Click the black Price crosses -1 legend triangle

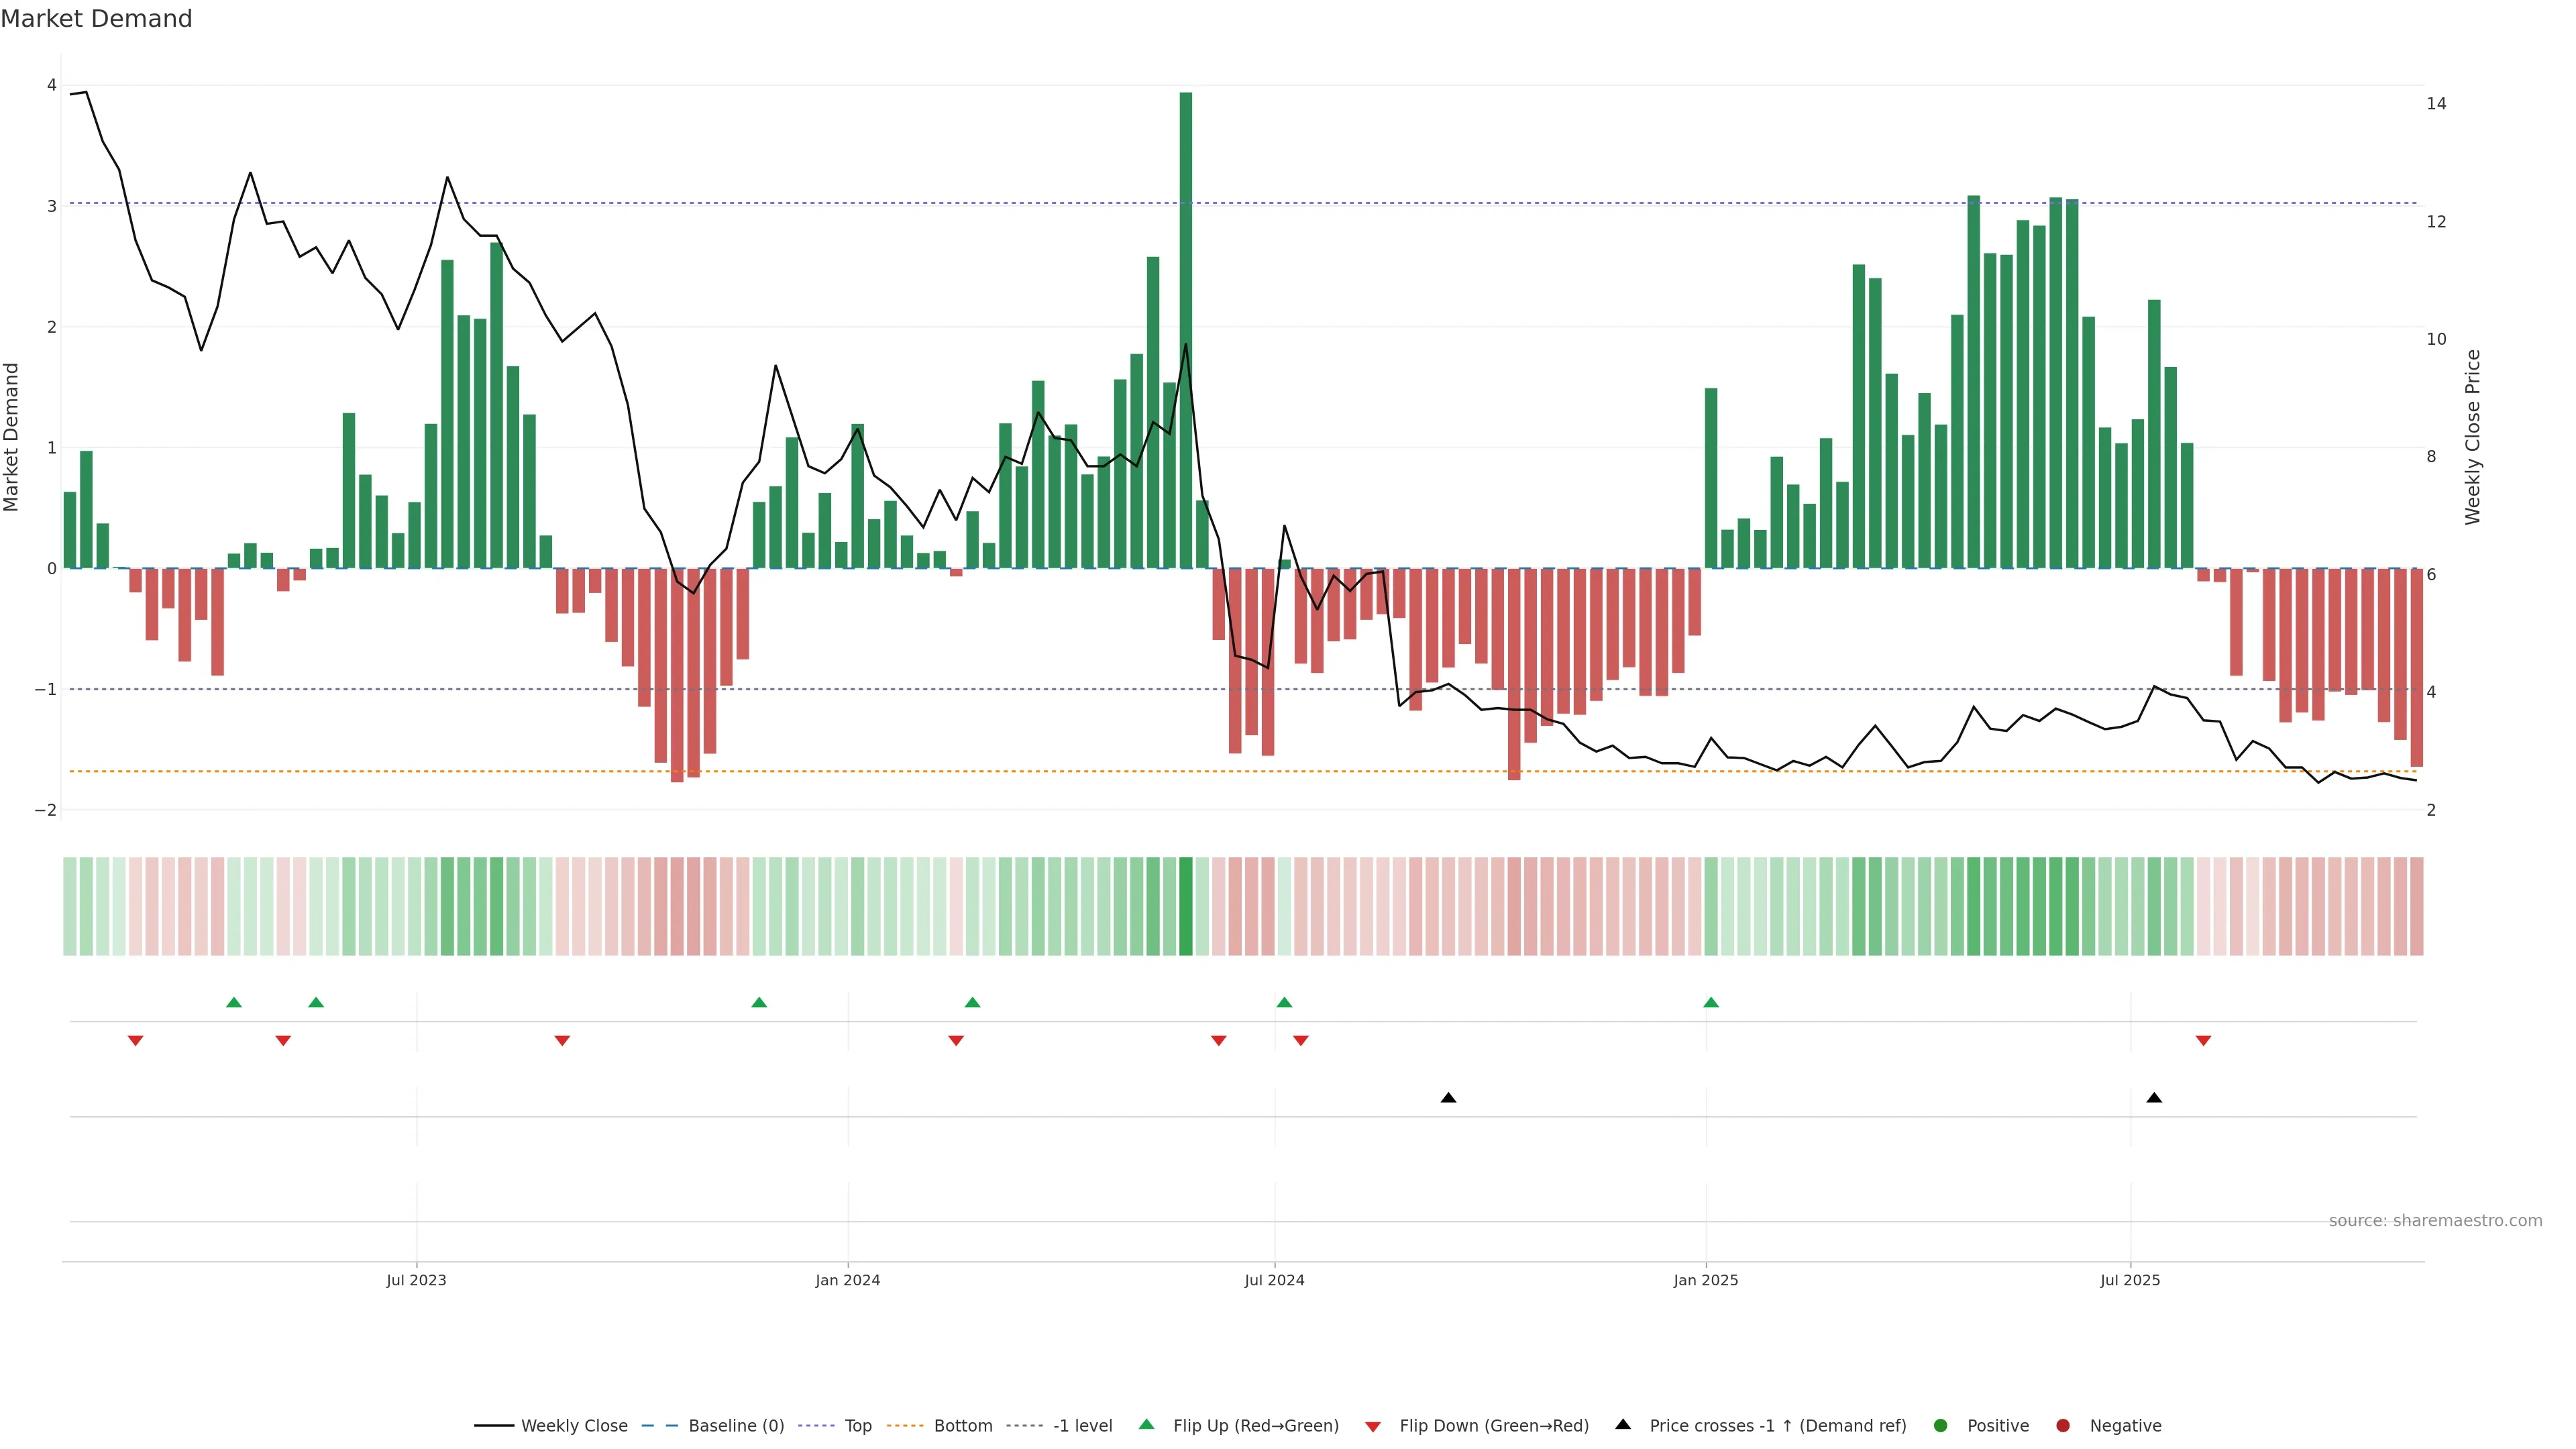[1623, 1425]
